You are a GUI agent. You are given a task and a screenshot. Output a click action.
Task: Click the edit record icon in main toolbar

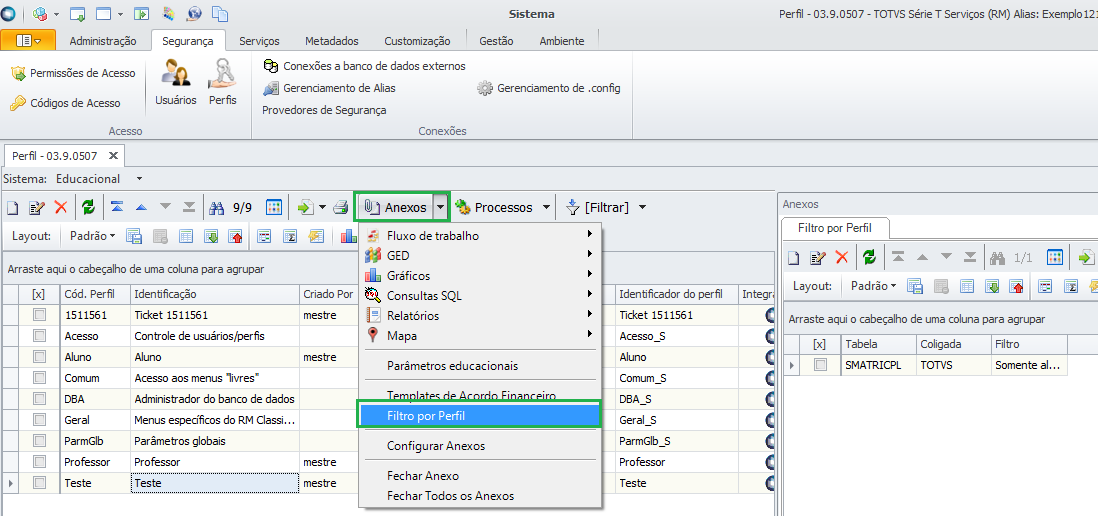tap(36, 207)
